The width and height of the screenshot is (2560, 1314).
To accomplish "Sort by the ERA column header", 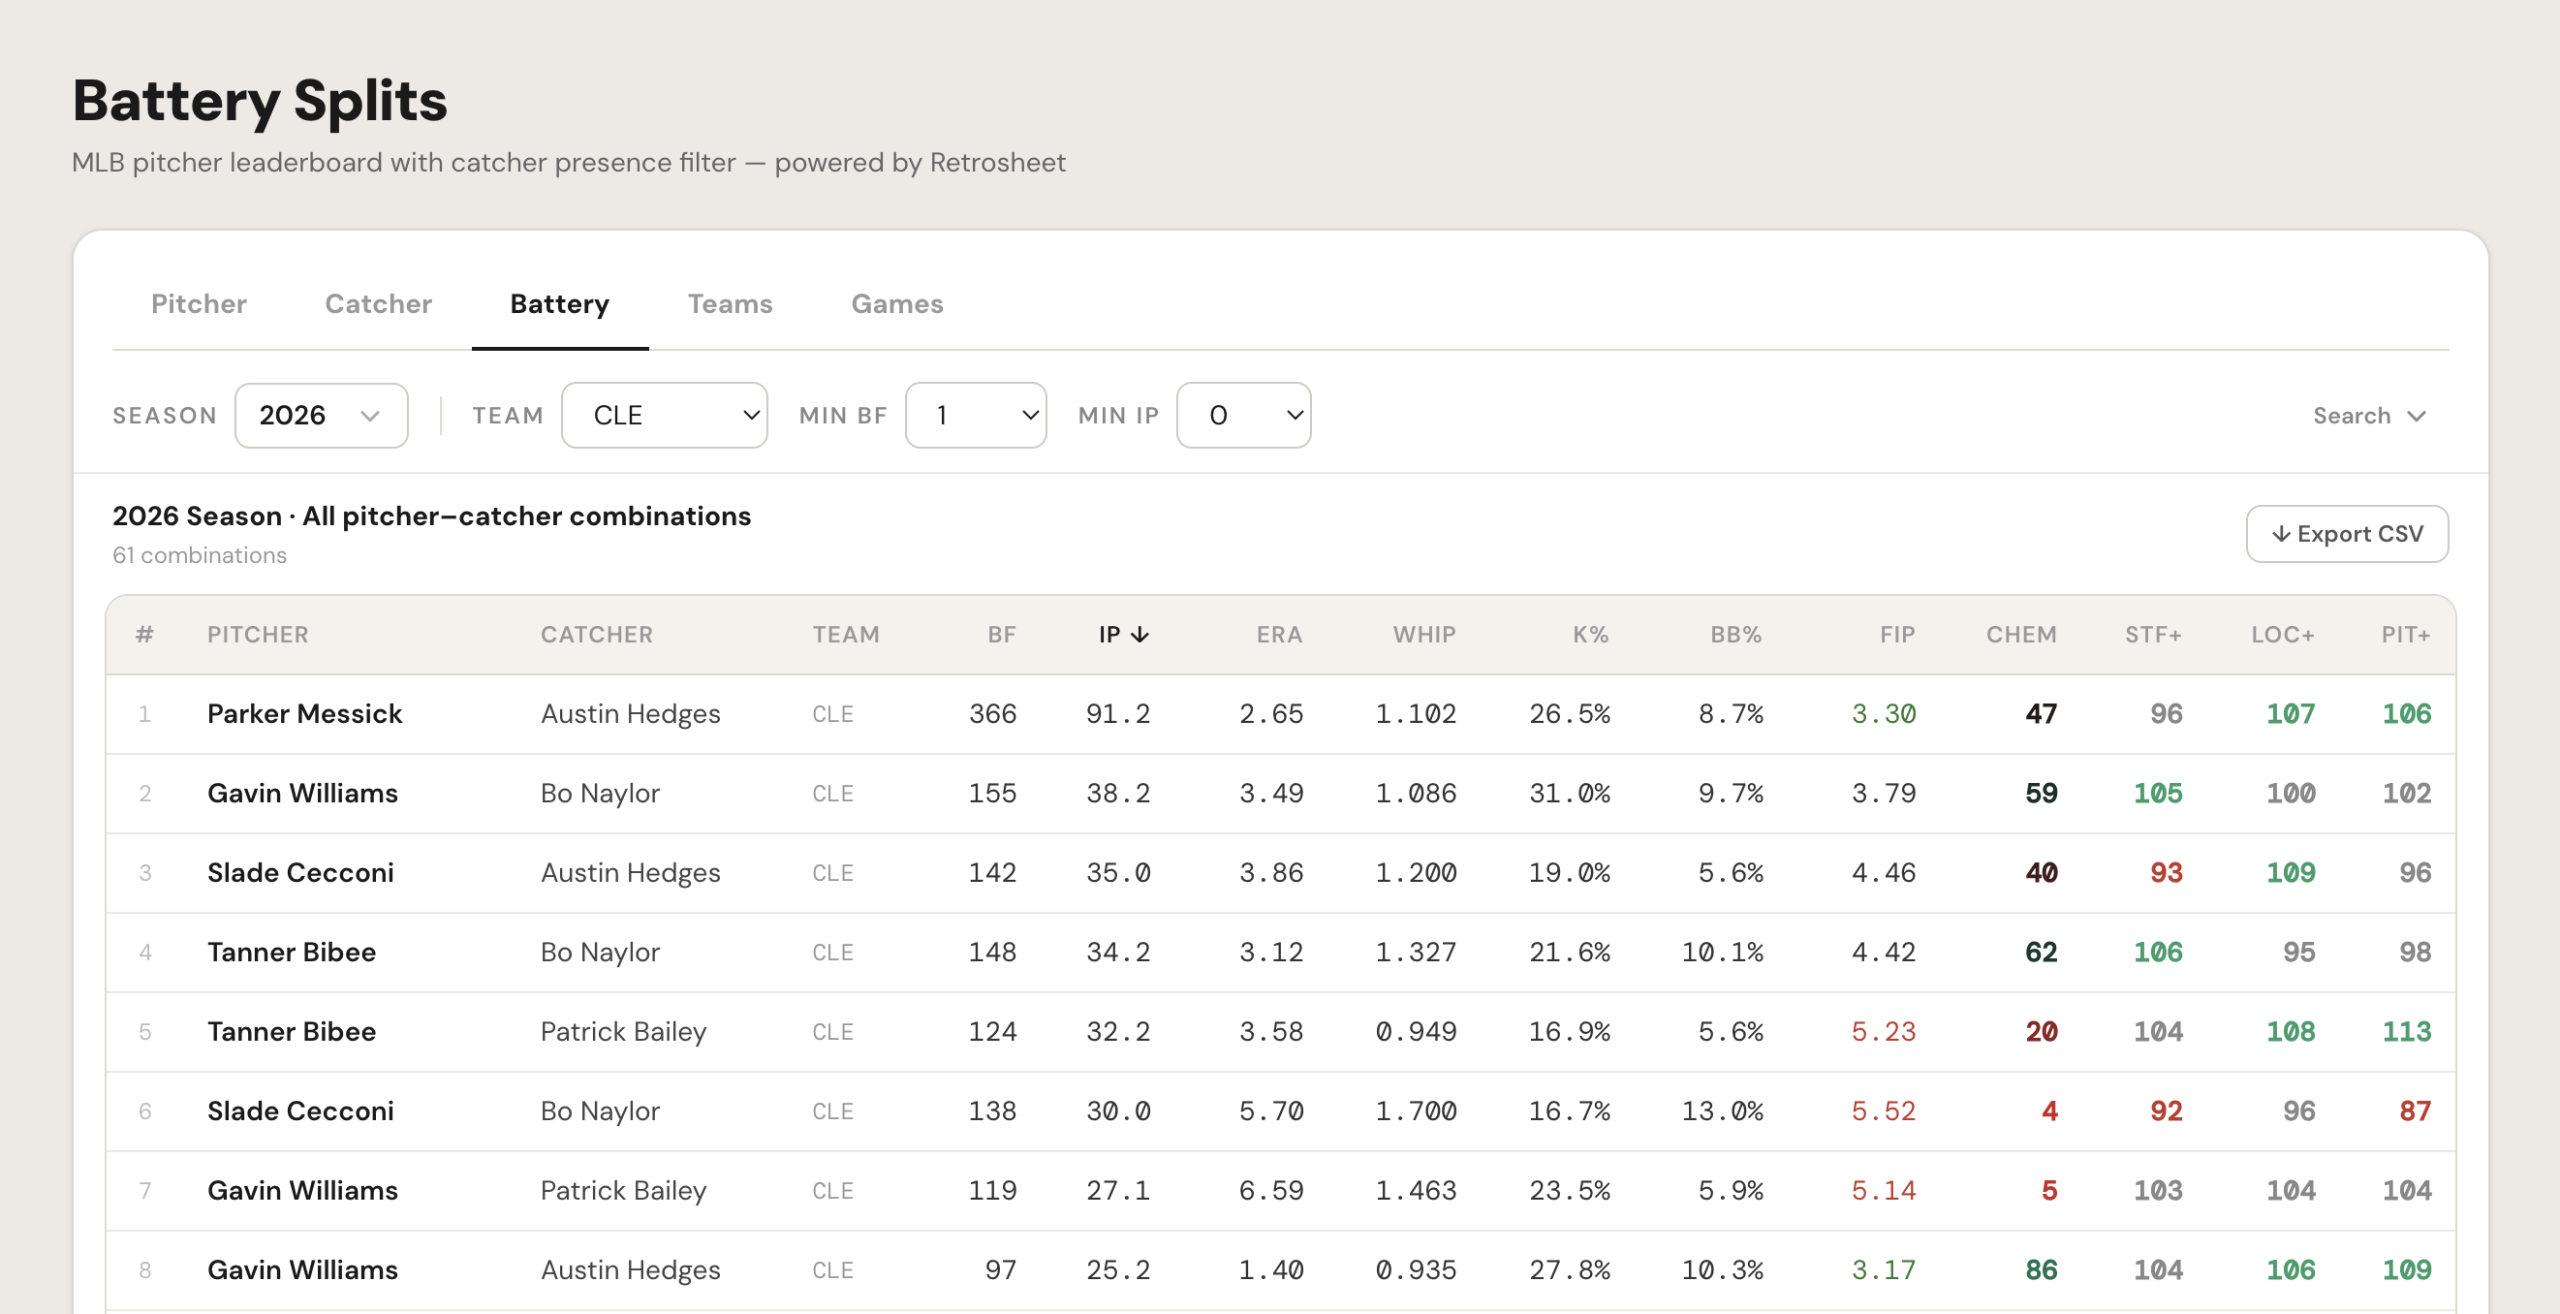I will click(x=1279, y=635).
